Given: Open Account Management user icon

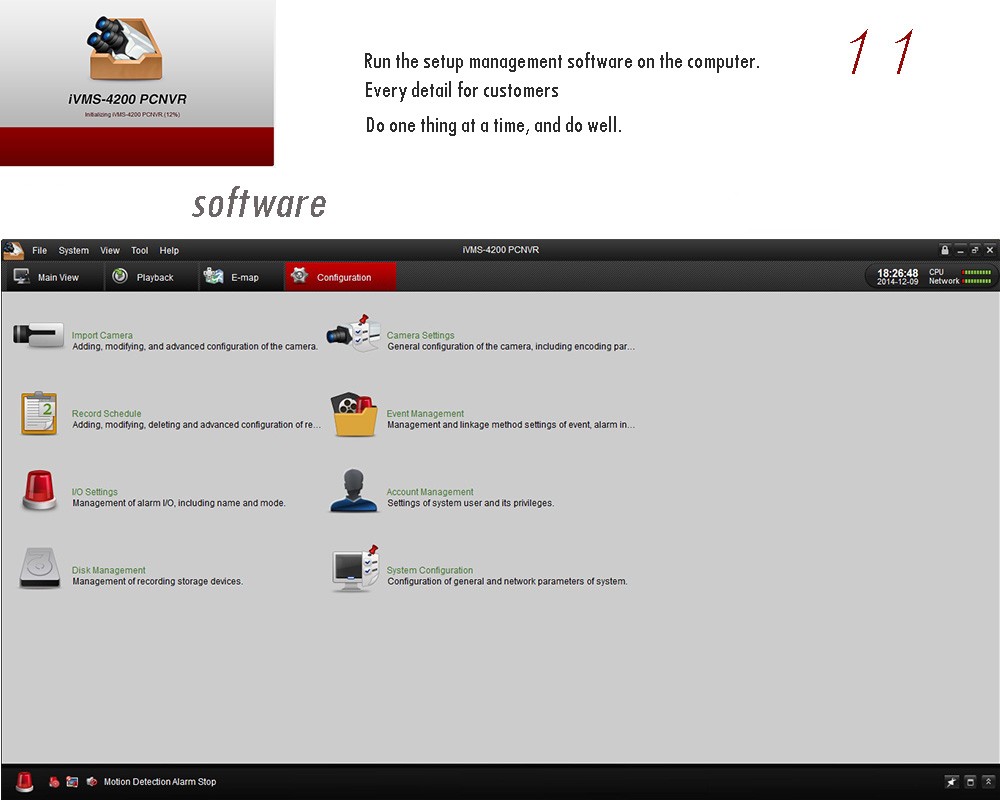Looking at the screenshot, I should pos(354,491).
